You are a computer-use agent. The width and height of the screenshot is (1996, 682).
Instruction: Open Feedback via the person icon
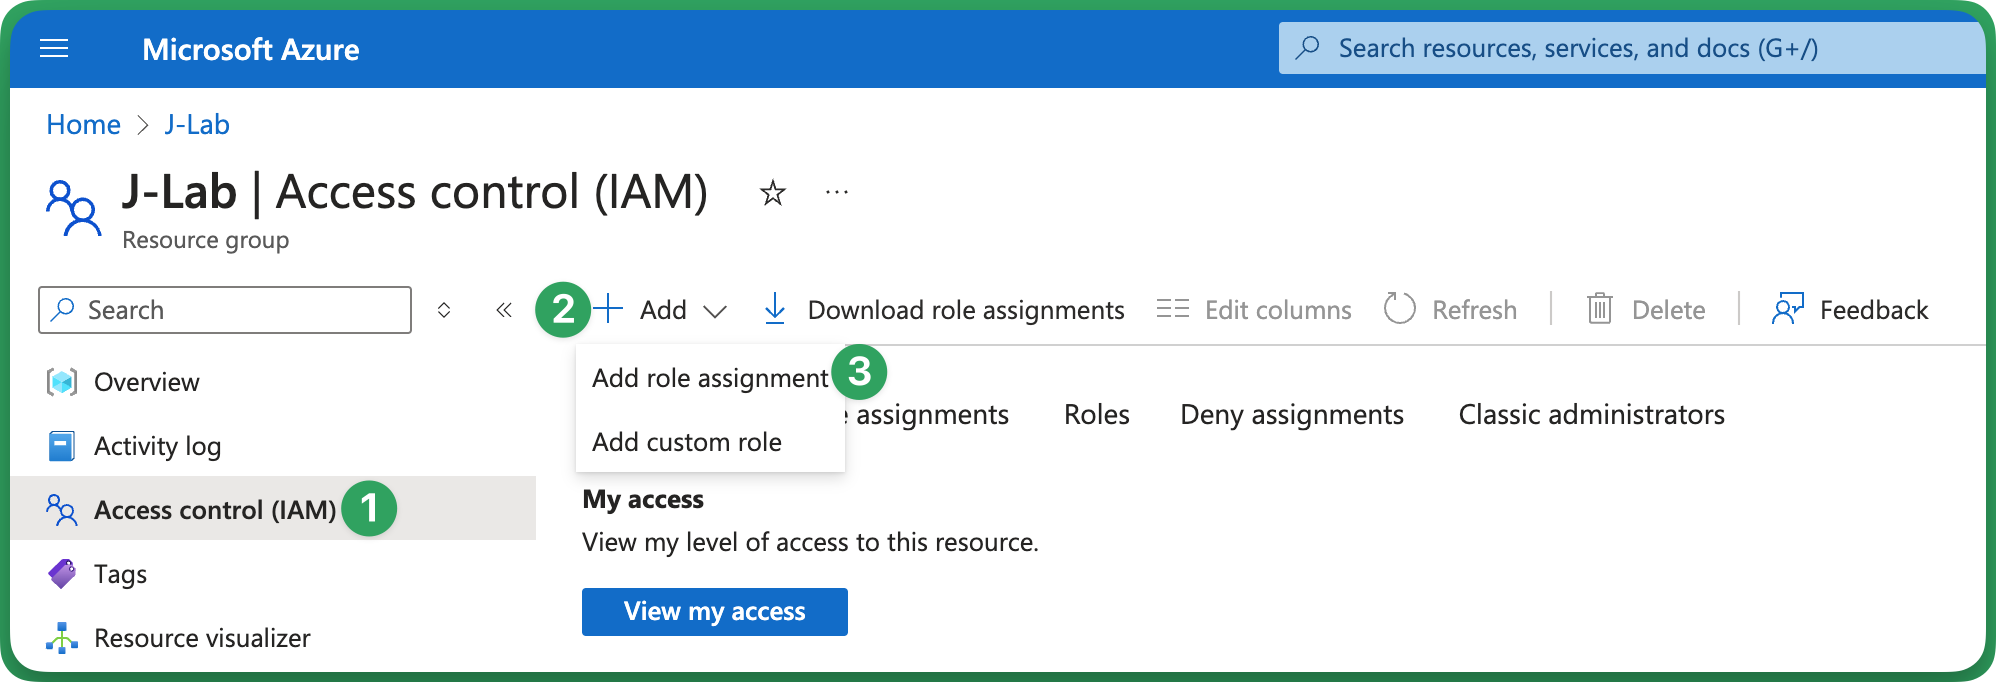click(1787, 310)
